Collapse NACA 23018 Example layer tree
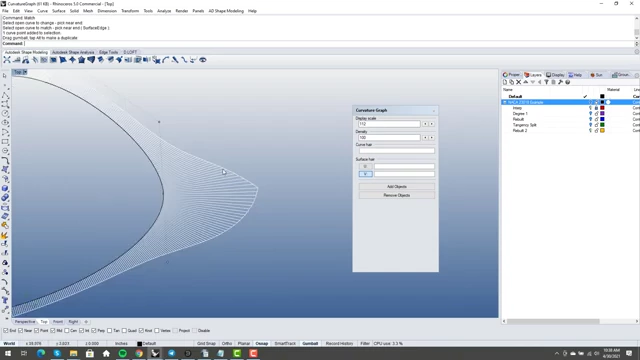640x360 pixels. pos(505,102)
